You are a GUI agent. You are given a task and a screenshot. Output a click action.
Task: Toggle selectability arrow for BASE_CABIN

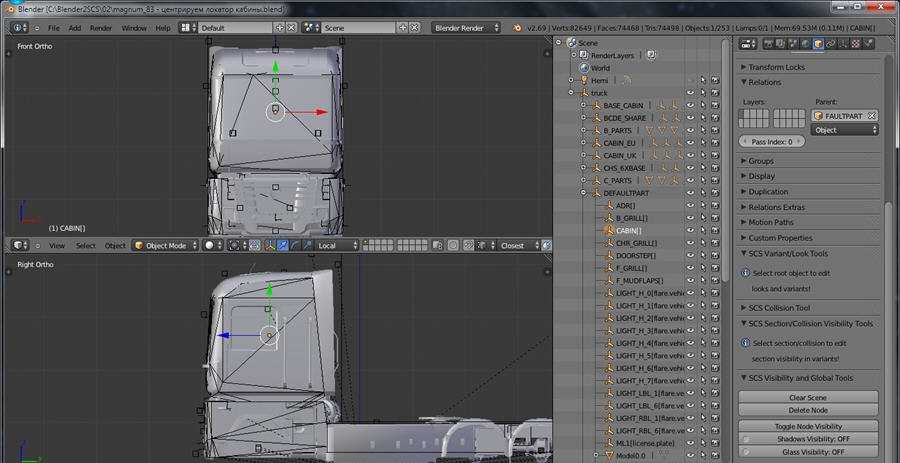pos(703,105)
